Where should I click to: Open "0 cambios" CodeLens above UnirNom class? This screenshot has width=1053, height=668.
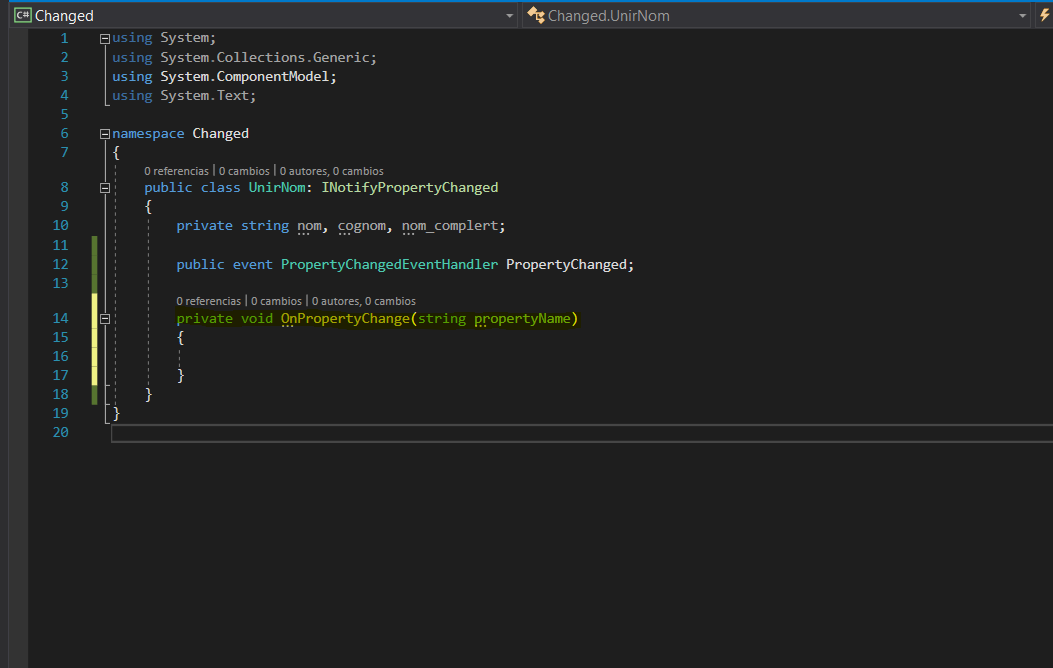[x=244, y=171]
